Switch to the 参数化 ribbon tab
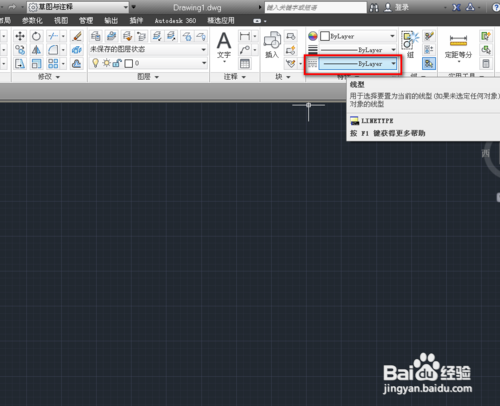The height and width of the screenshot is (406, 500). (x=32, y=21)
